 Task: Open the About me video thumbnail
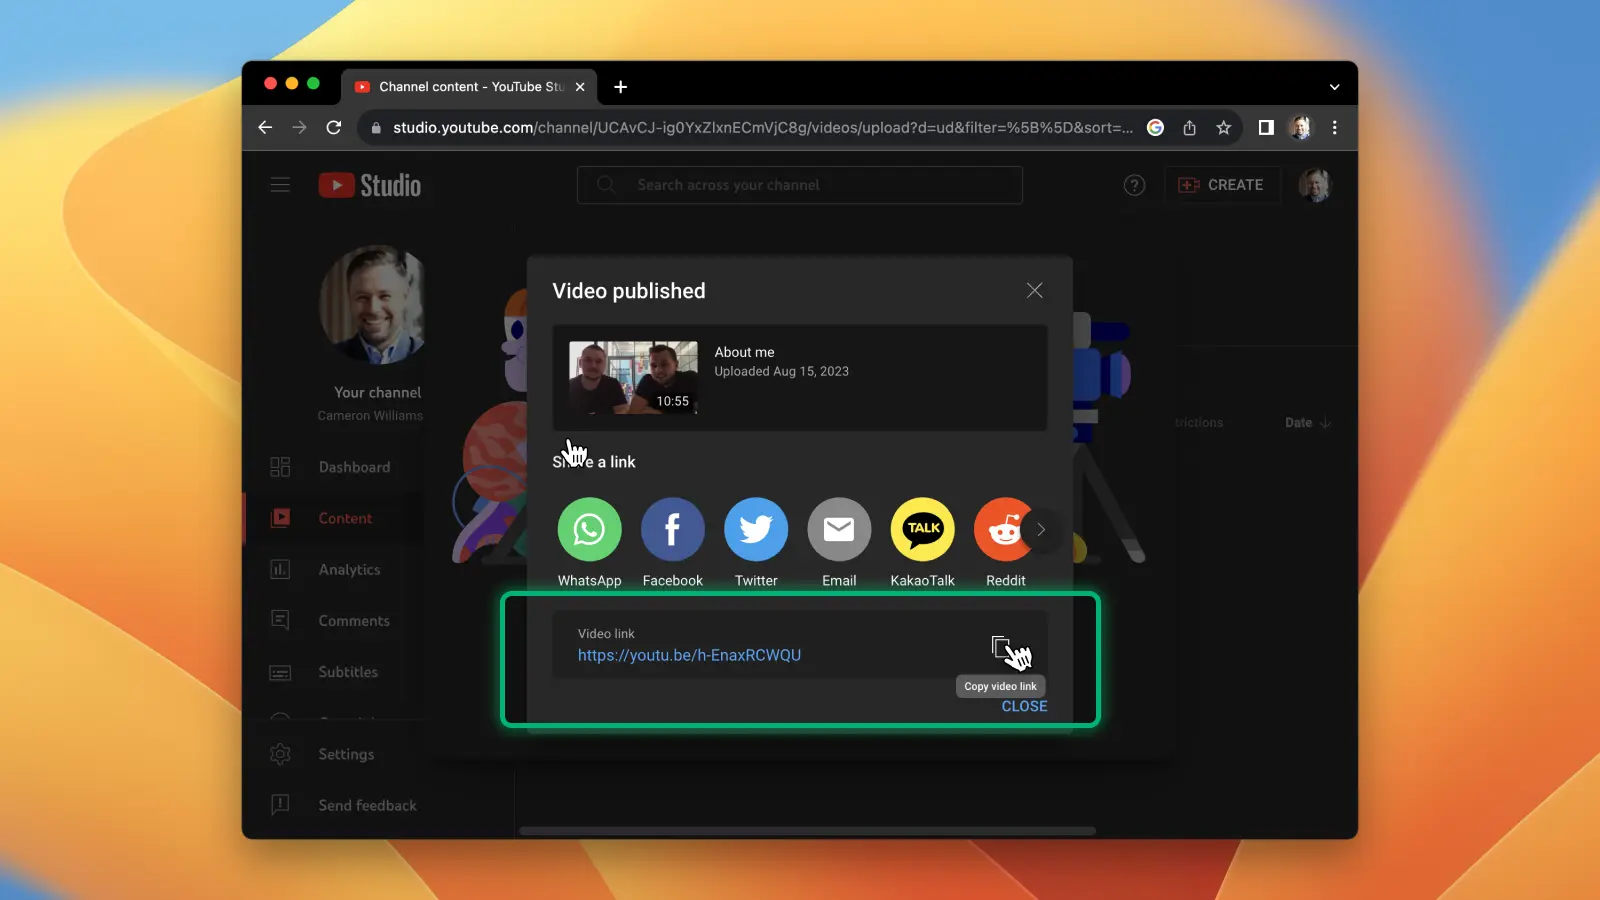pos(633,377)
